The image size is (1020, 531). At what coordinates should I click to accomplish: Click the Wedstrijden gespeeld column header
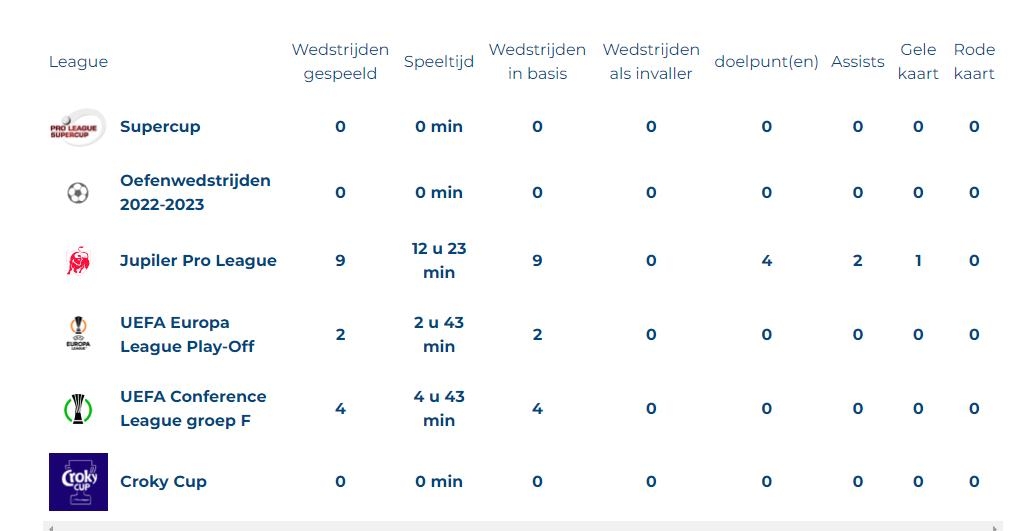coord(340,62)
